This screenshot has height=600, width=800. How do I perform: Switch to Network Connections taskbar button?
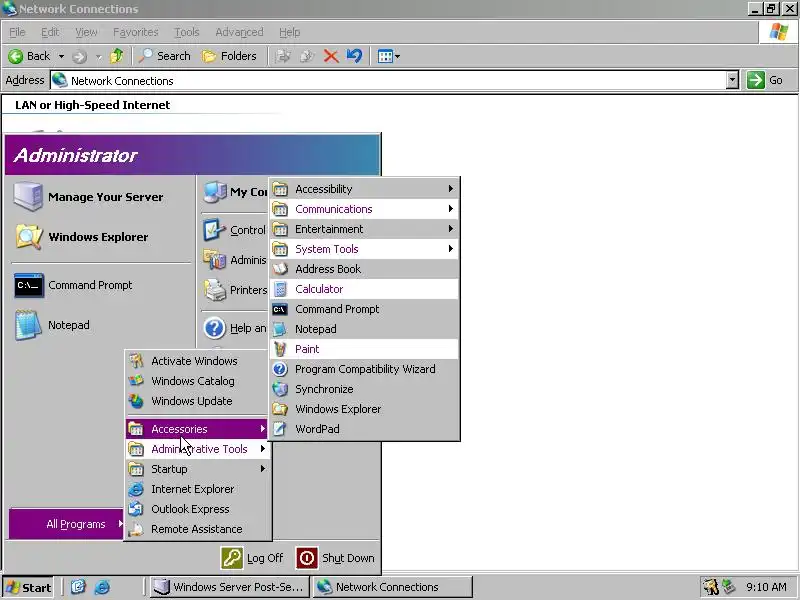tap(392, 587)
